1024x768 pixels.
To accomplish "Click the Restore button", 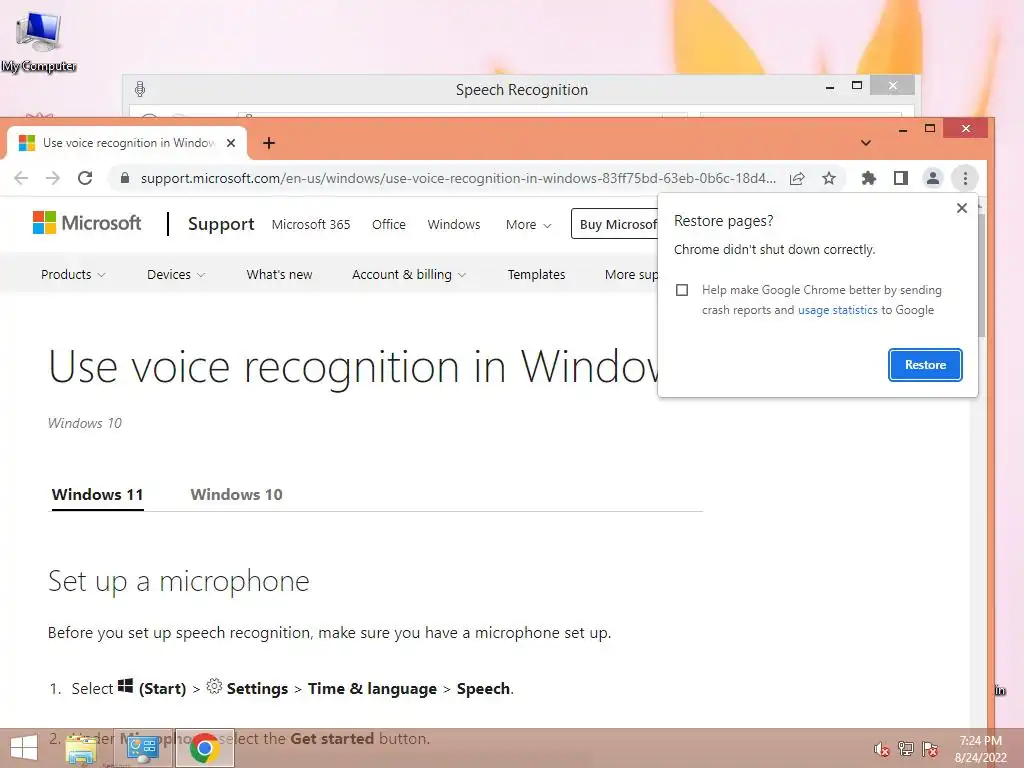I will point(925,365).
